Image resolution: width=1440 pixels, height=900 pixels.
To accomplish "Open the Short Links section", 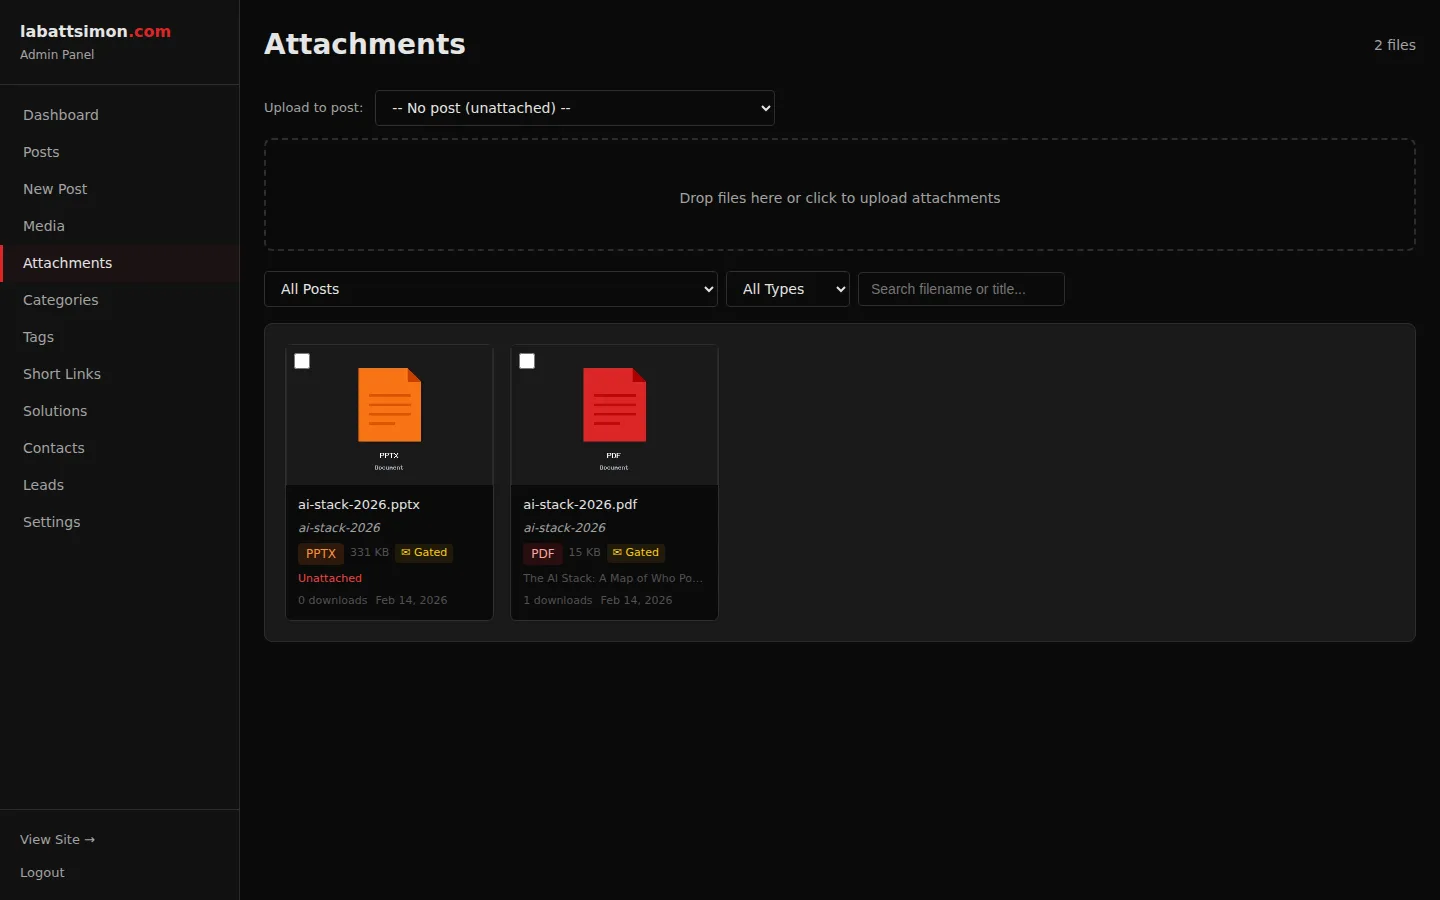I will click(62, 373).
